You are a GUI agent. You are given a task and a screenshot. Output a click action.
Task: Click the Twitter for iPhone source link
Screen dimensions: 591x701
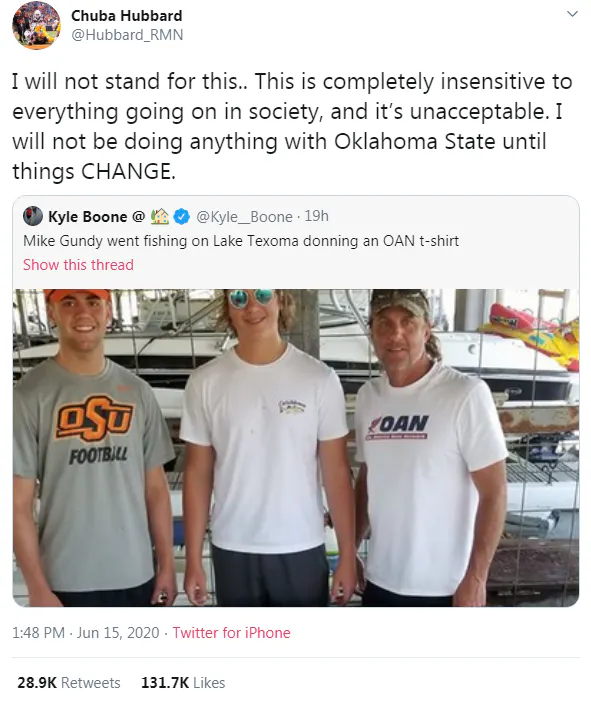pyautogui.click(x=232, y=633)
